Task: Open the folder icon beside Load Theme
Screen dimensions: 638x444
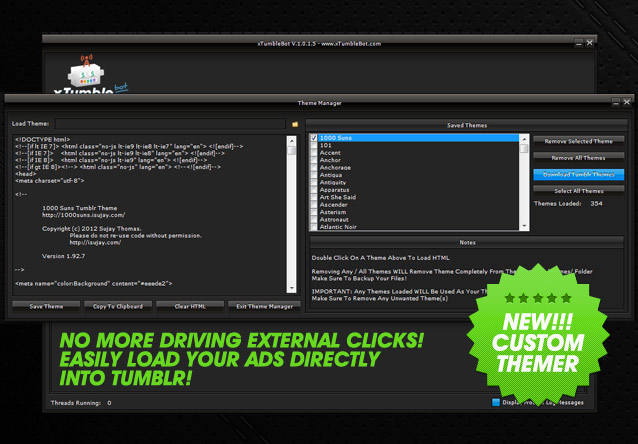Action: click(x=295, y=124)
